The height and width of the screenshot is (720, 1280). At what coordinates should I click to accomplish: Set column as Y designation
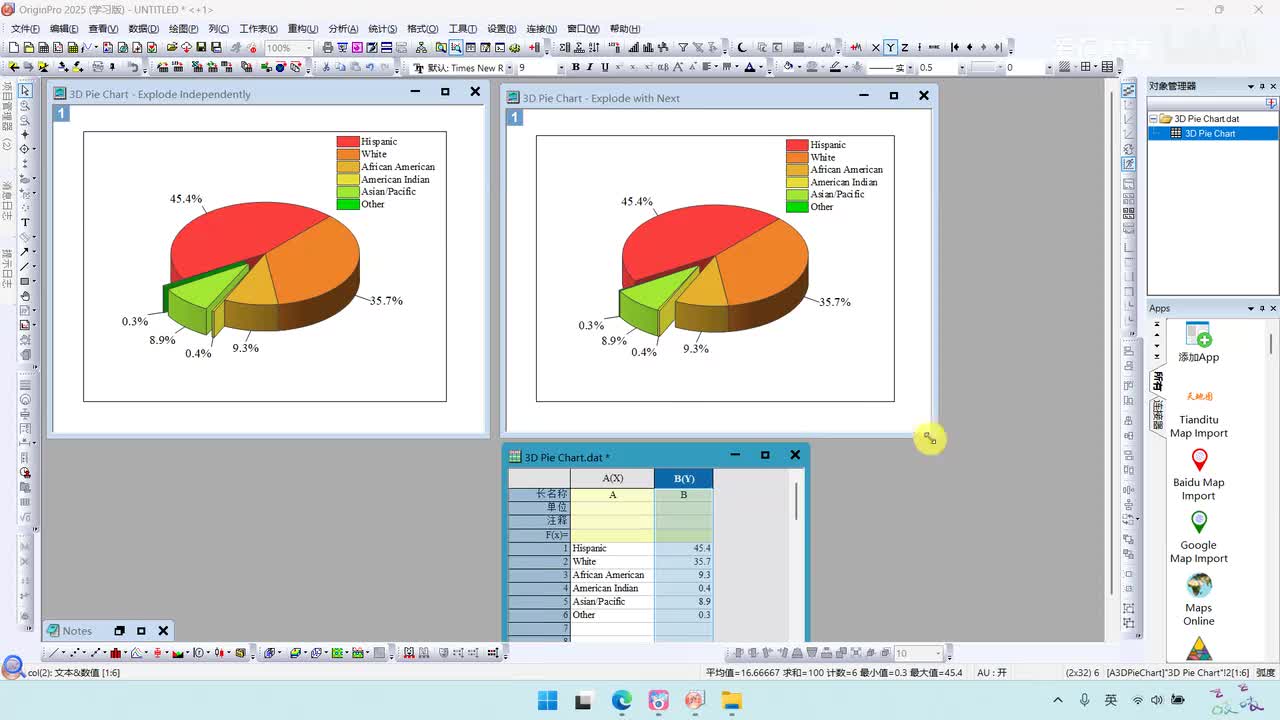click(x=890, y=47)
